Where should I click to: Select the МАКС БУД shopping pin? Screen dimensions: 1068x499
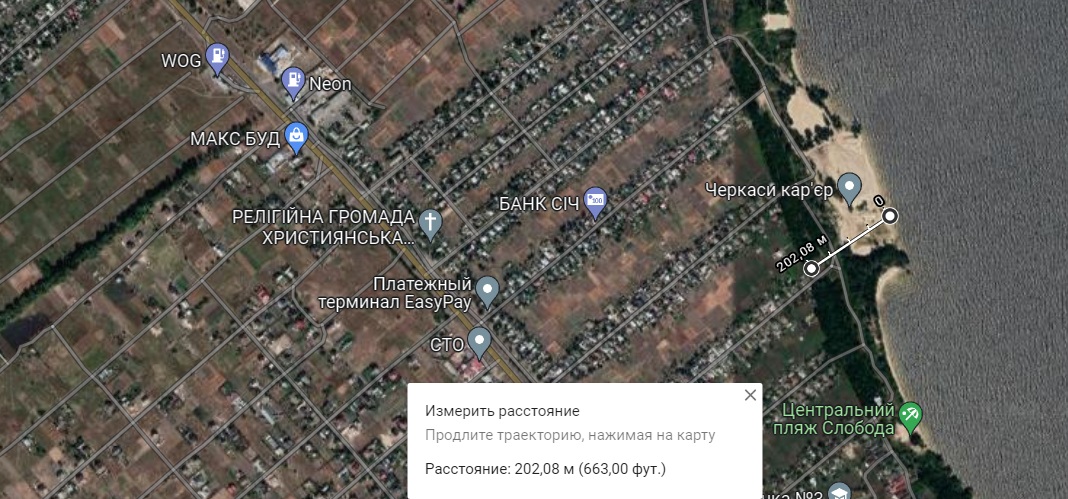[x=296, y=138]
